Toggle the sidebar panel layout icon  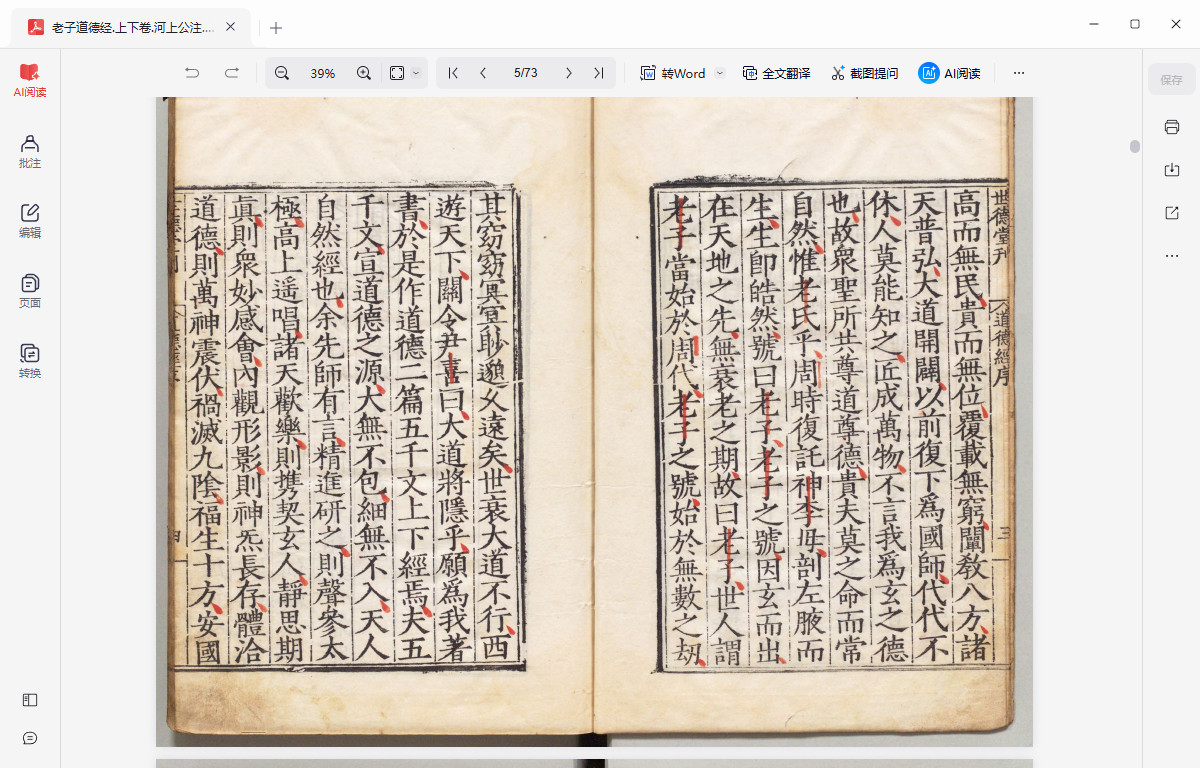[30, 701]
